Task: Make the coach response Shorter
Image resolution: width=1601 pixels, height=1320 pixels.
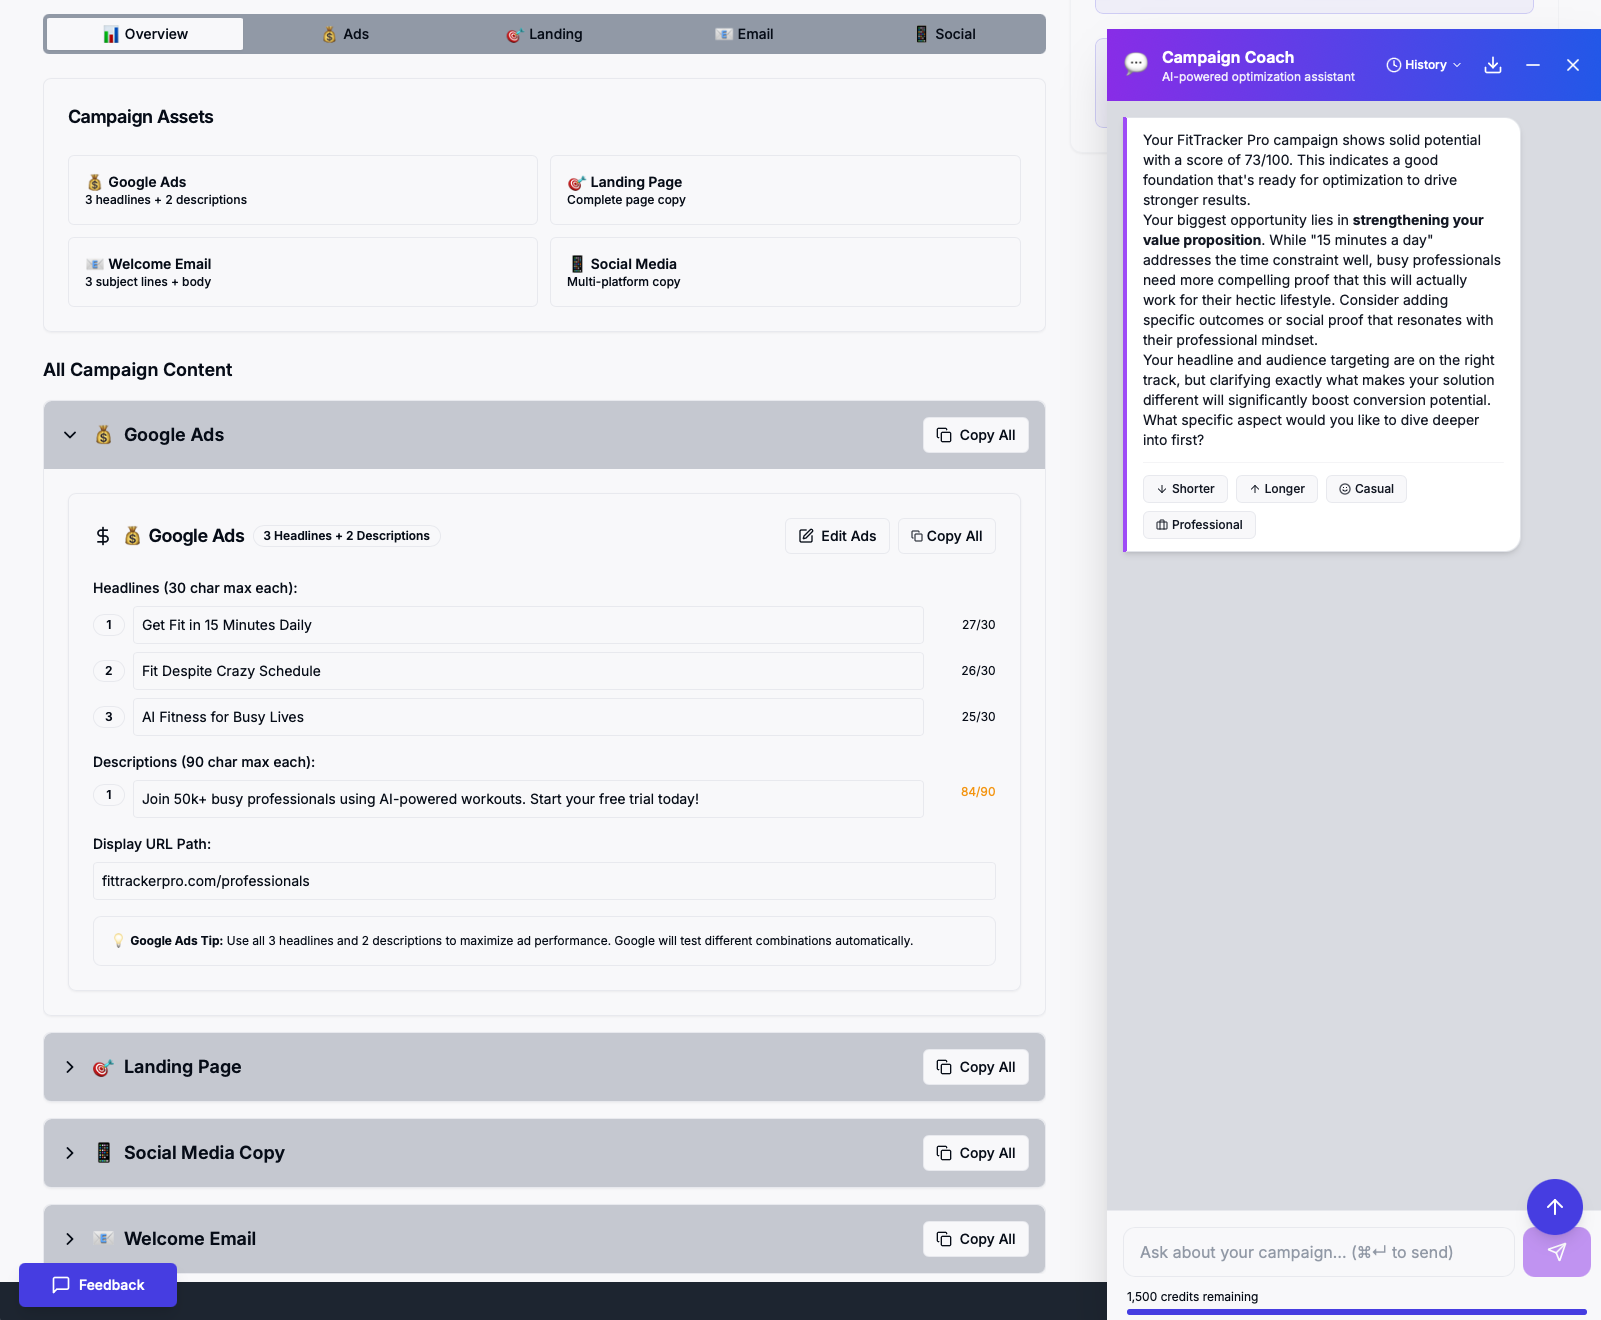Action: click(x=1185, y=489)
